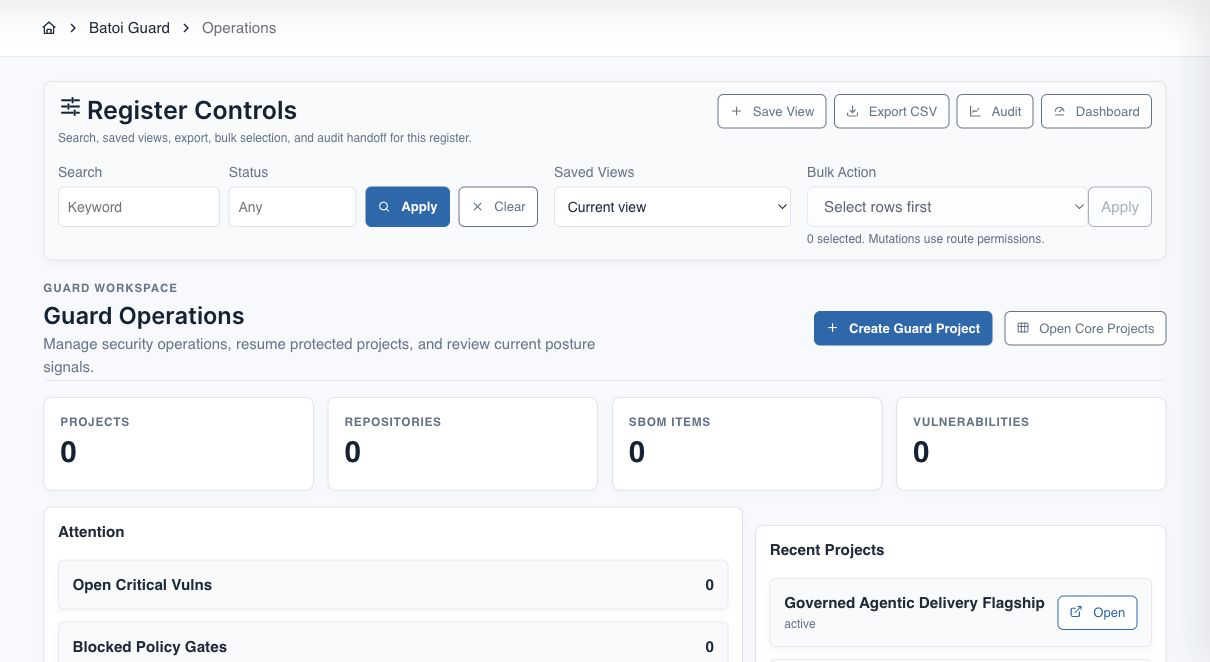This screenshot has width=1210, height=662.
Task: Click magnifier icon in blue Apply button
Action: coord(384,207)
